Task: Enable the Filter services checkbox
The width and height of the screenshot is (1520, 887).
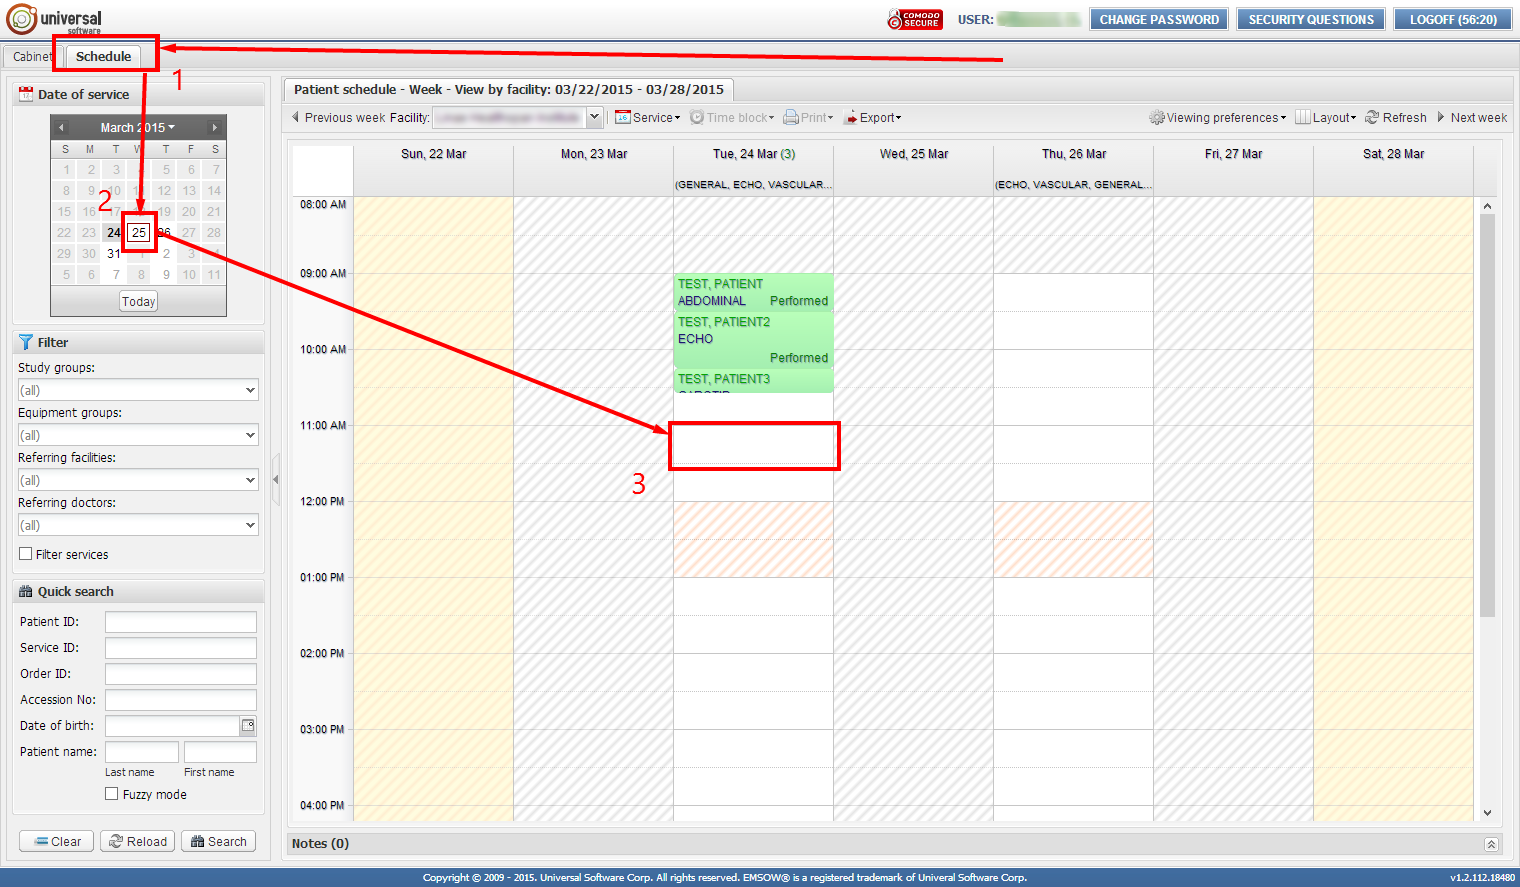Action: [x=26, y=554]
